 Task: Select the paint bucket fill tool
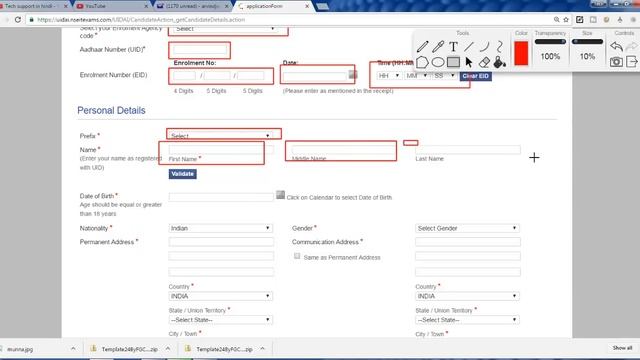coord(500,62)
